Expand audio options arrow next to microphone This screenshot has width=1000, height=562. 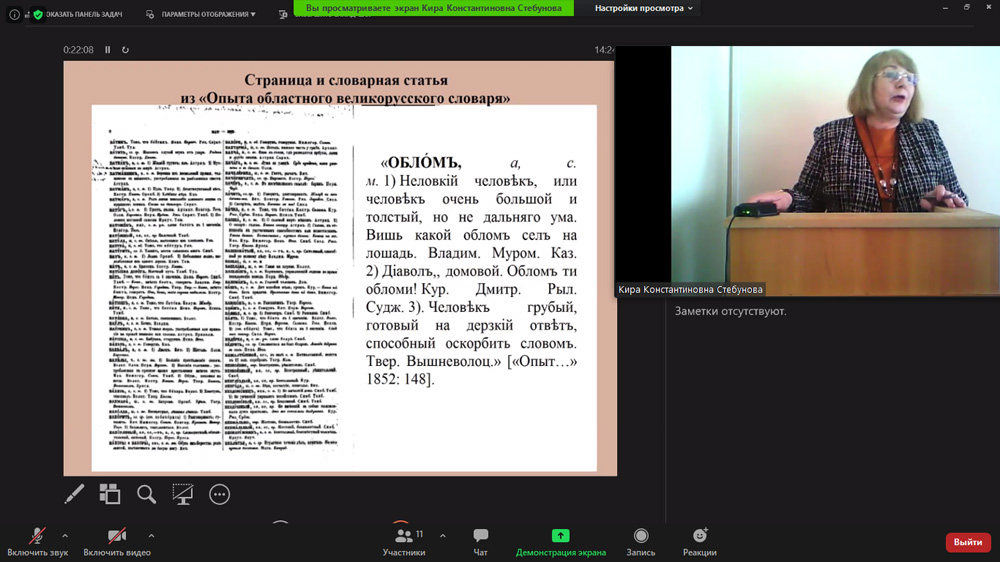pos(65,536)
